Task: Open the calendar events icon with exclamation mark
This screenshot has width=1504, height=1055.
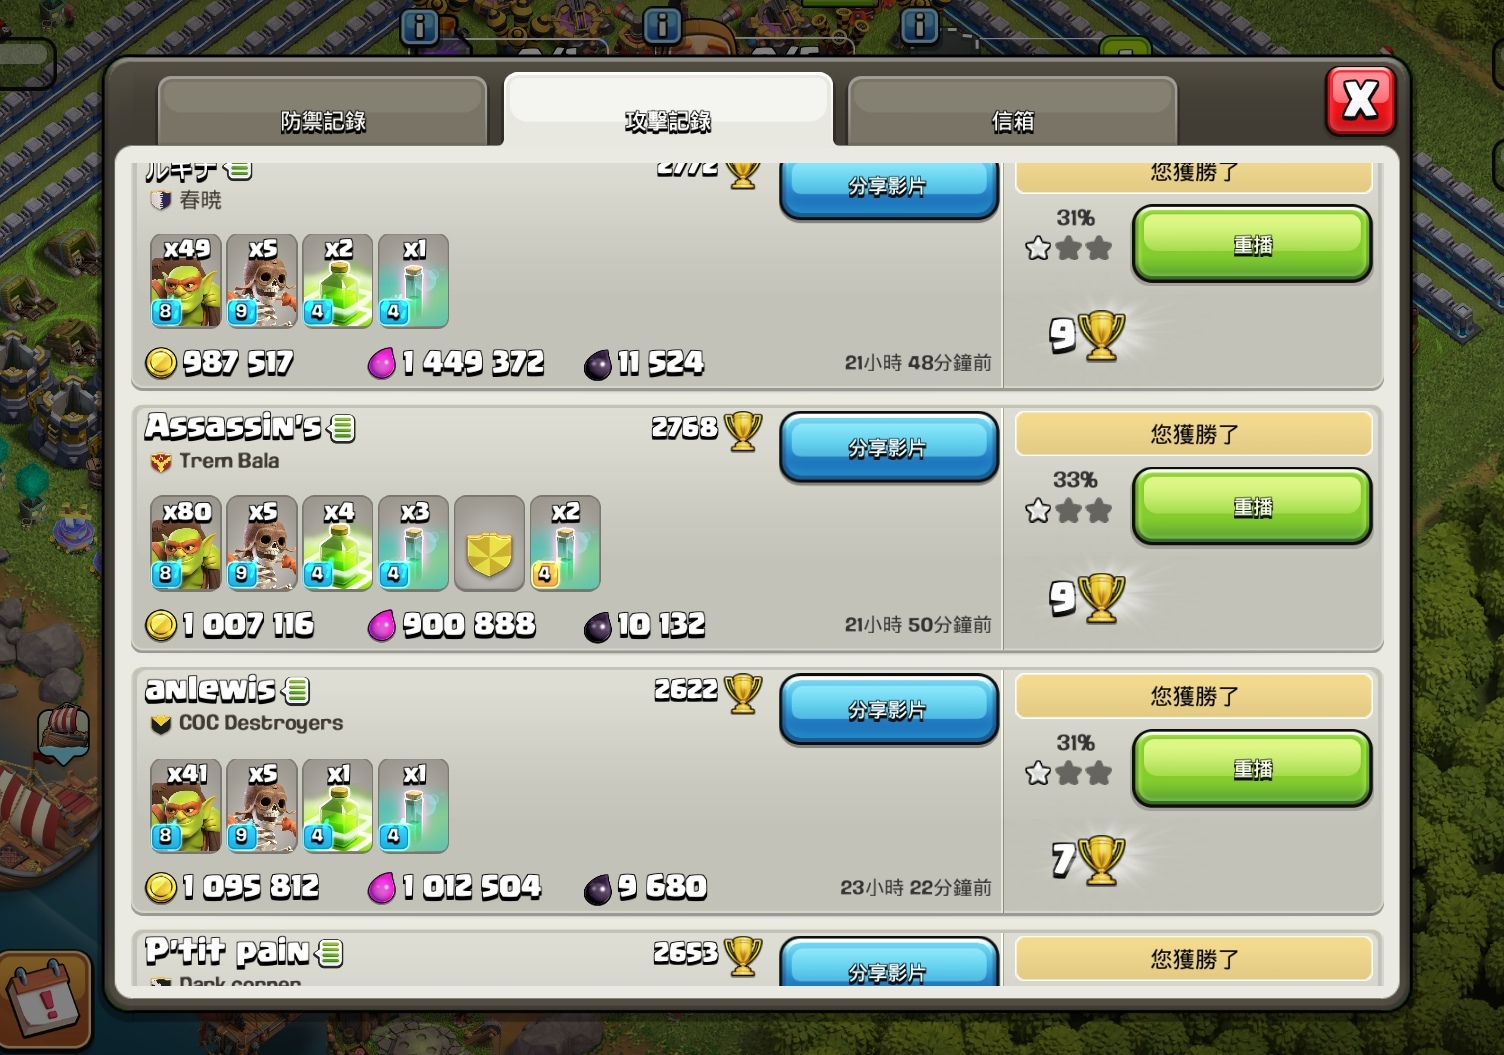Action: [x=44, y=1000]
